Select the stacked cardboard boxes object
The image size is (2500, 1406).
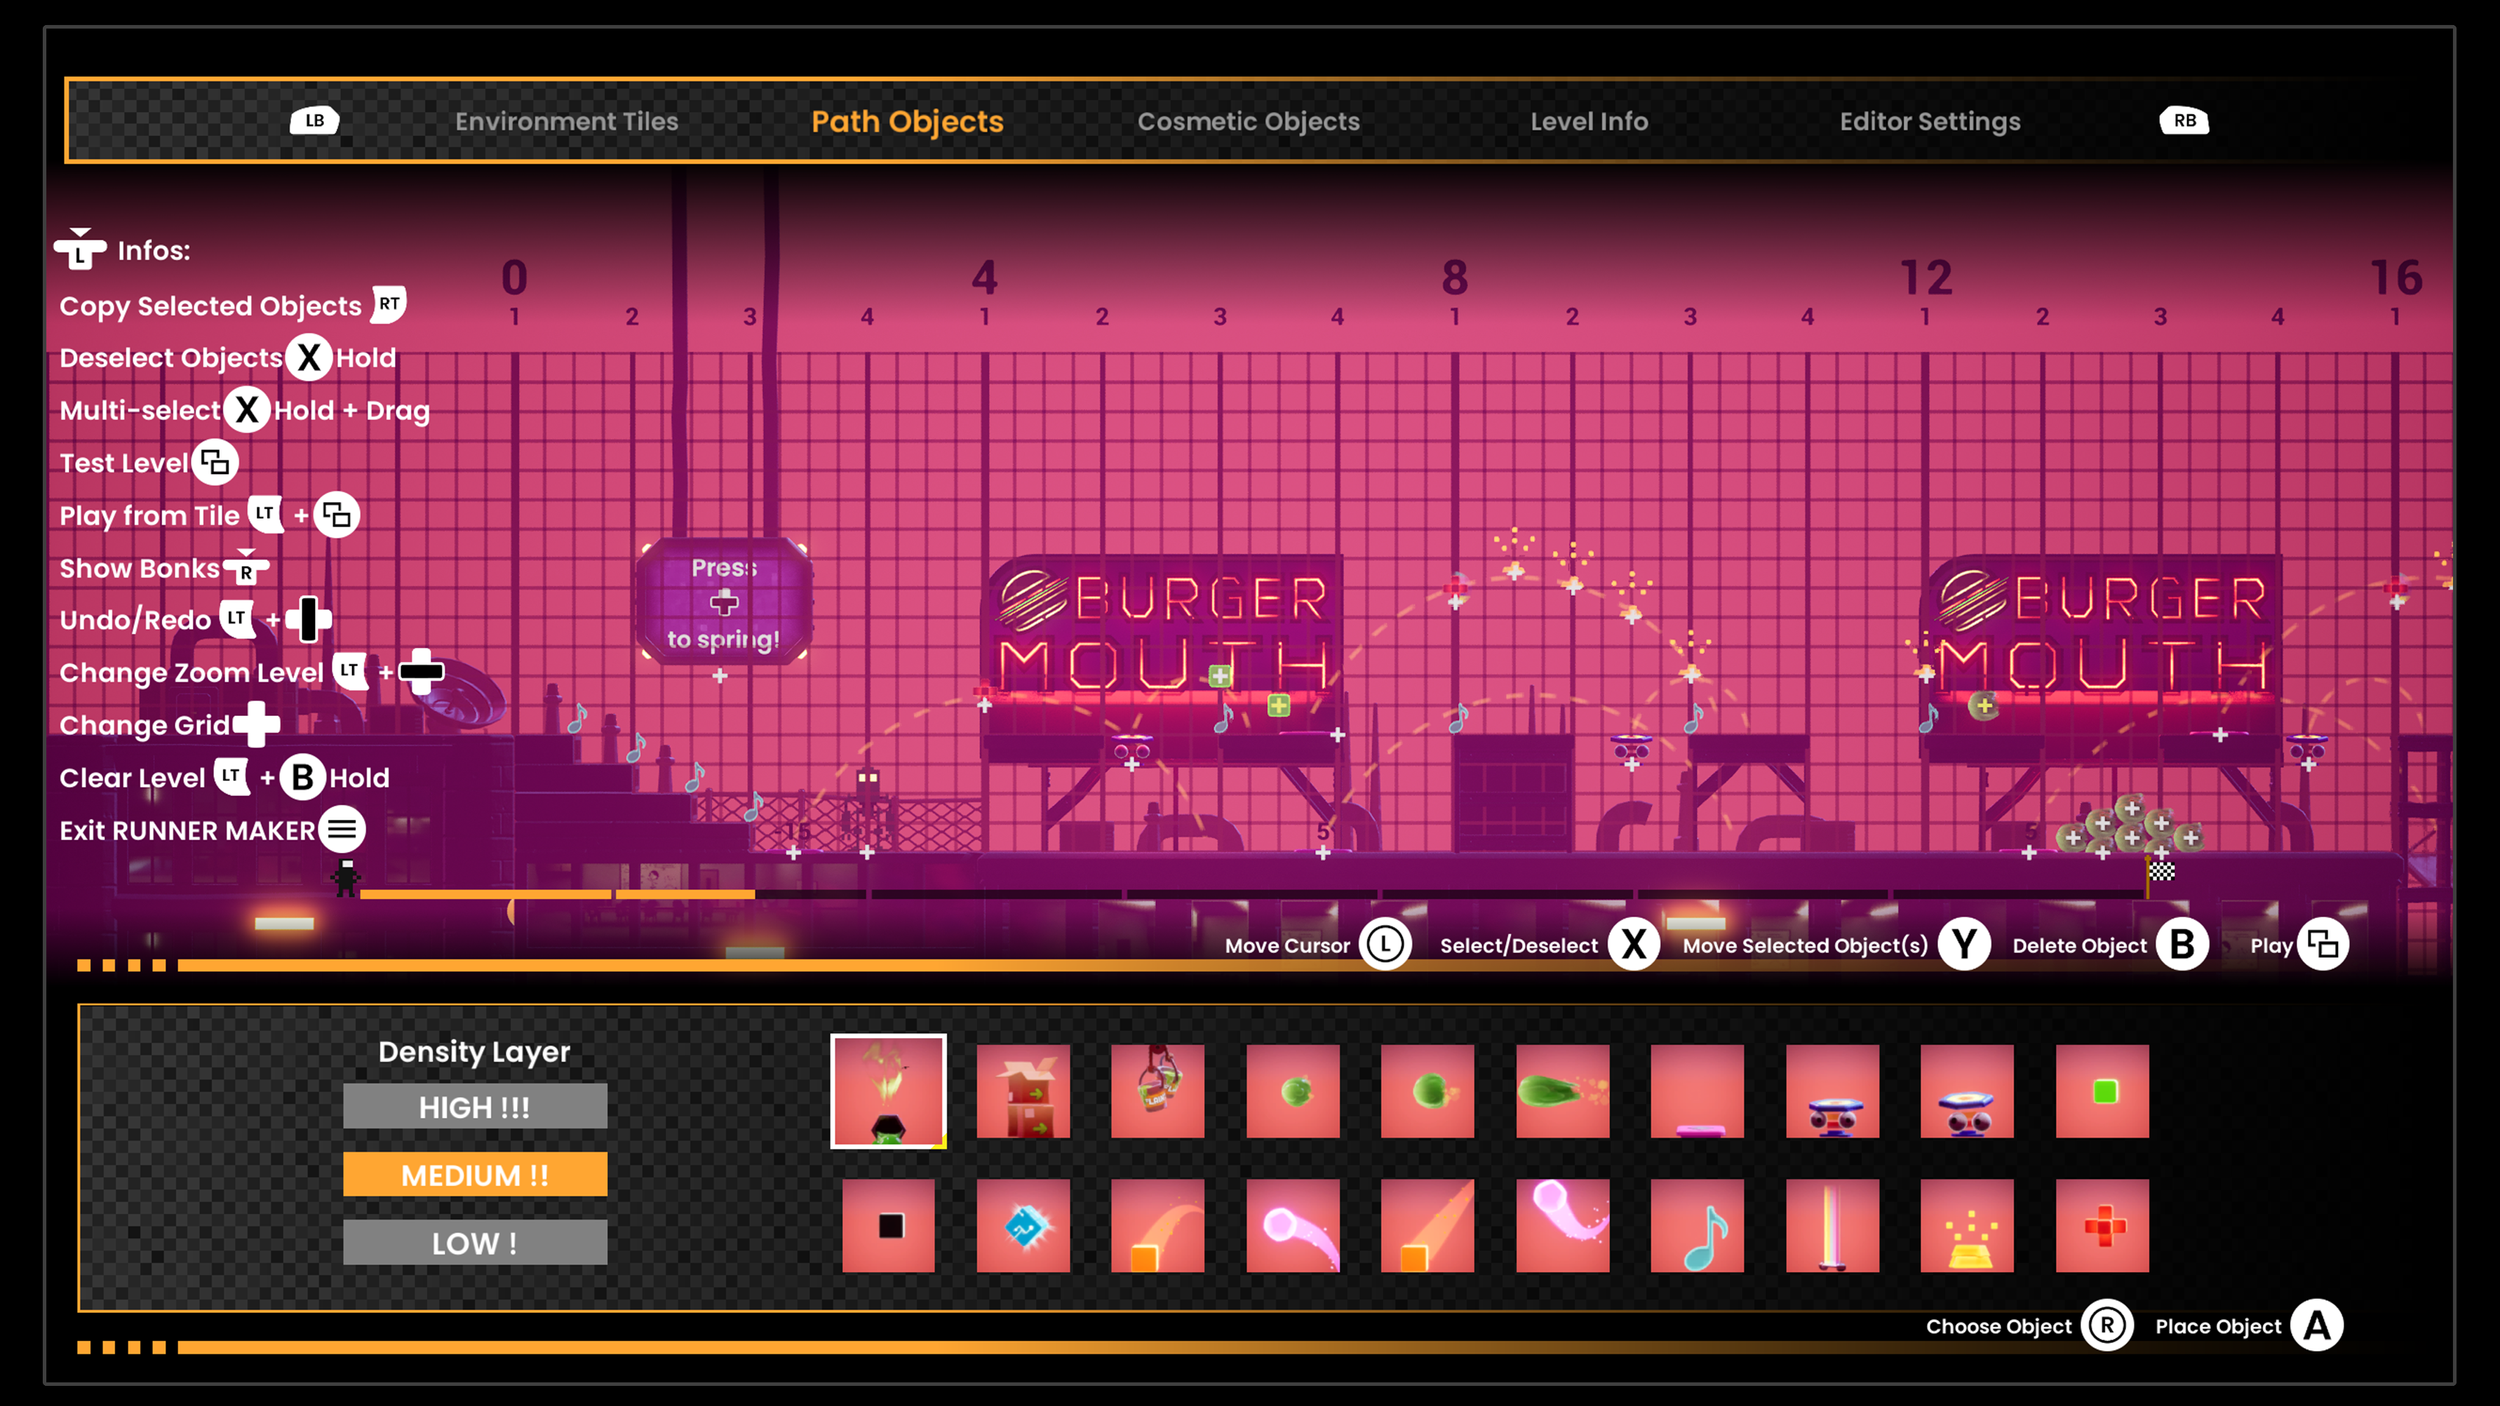(1023, 1091)
